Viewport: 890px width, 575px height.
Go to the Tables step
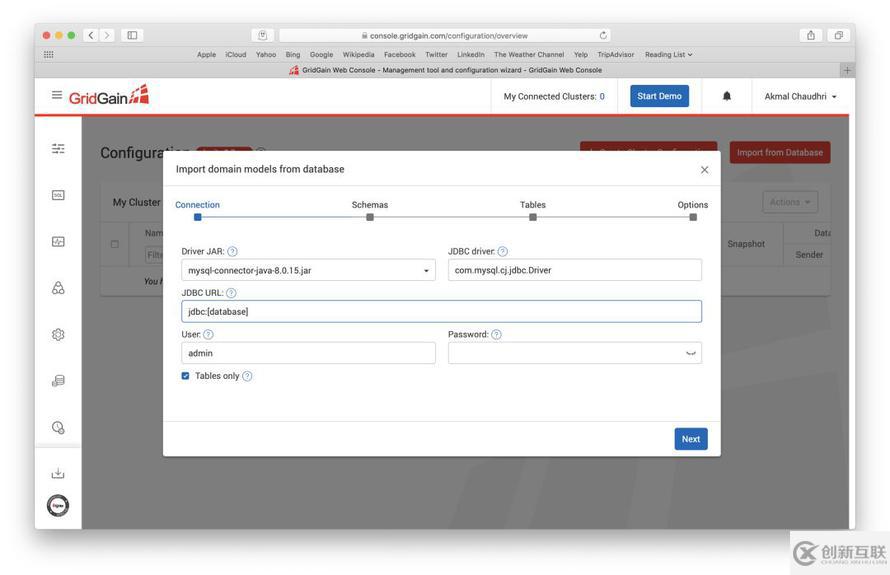[532, 209]
